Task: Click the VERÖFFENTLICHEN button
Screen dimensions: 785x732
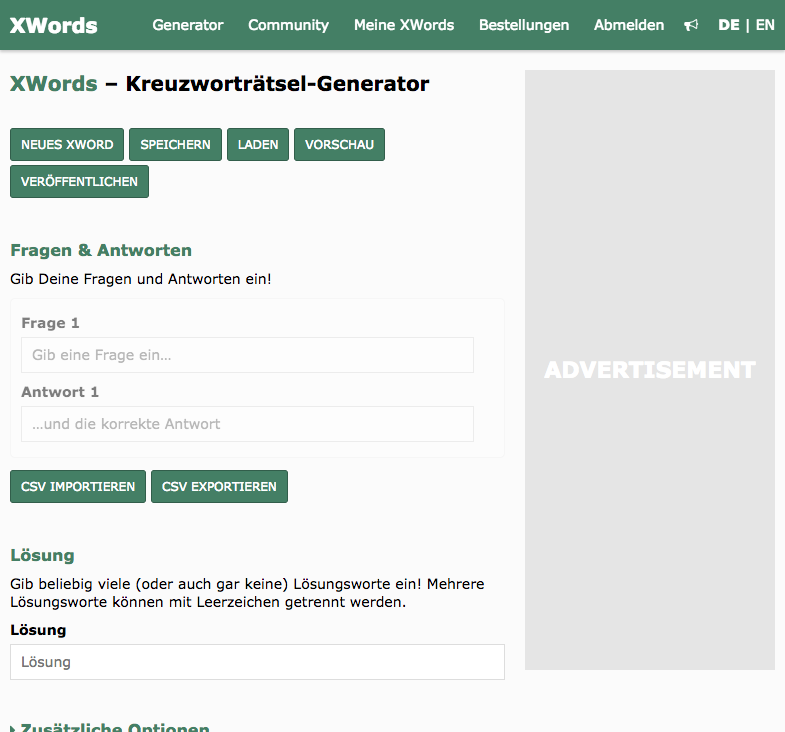Action: coord(79,182)
